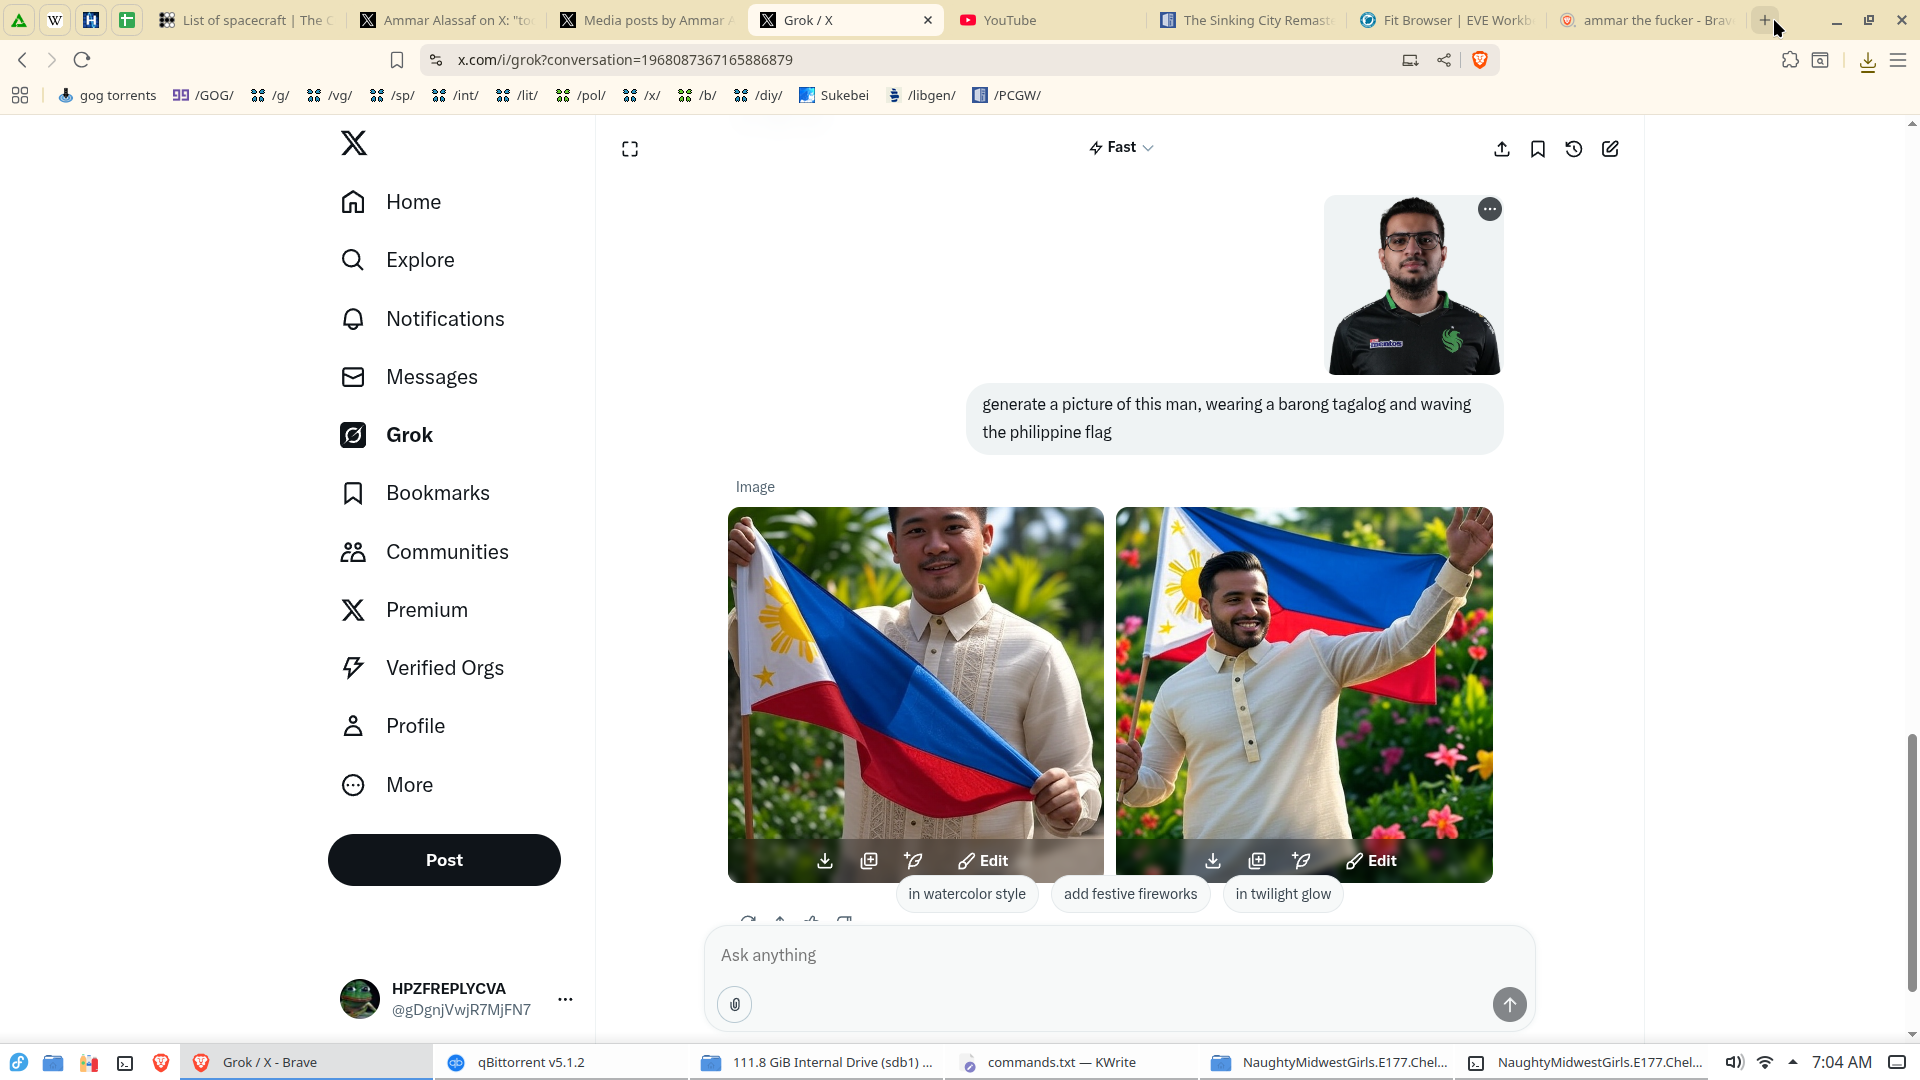The width and height of the screenshot is (1920, 1080).
Task: Switch to the YouTube tab
Action: click(x=1047, y=20)
